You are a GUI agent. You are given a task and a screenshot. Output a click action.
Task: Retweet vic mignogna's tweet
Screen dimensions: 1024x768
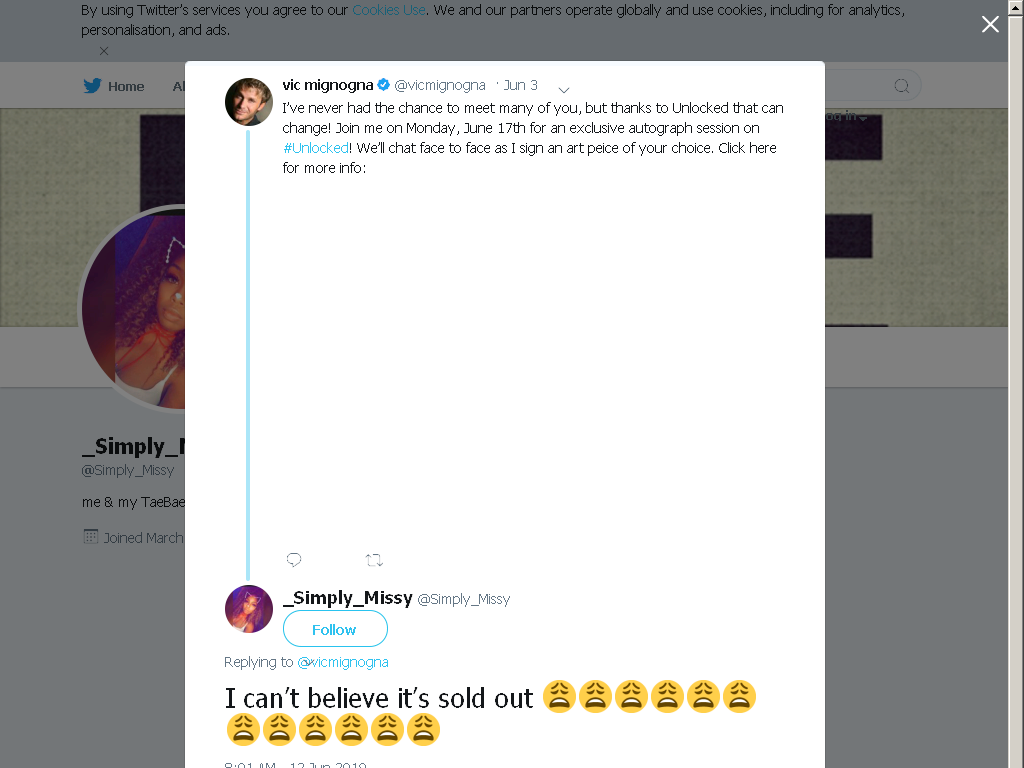click(x=374, y=560)
